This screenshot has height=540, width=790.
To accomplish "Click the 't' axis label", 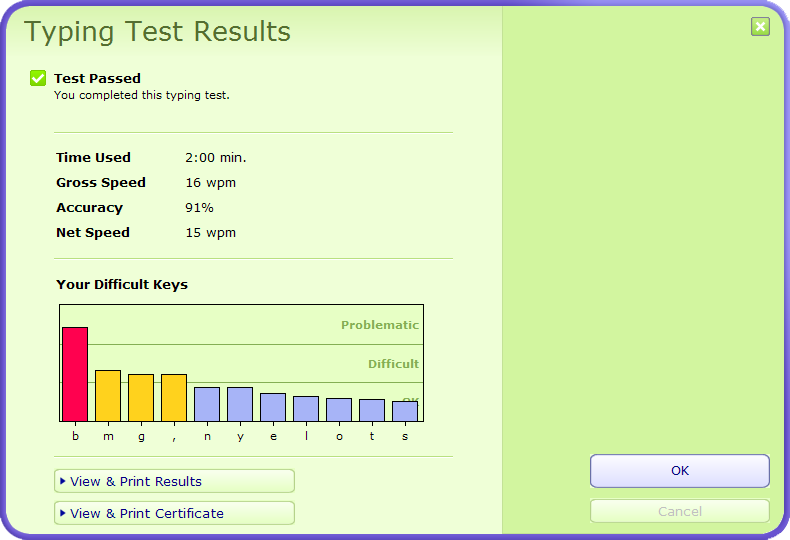I will click(x=372, y=436).
